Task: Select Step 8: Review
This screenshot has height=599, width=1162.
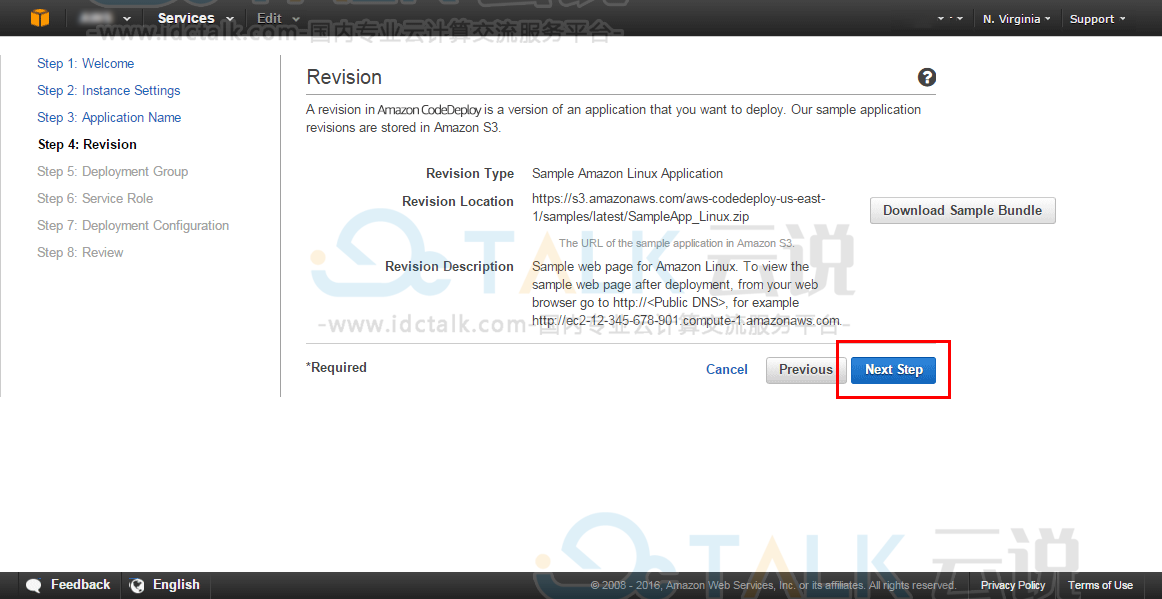Action: (x=80, y=252)
